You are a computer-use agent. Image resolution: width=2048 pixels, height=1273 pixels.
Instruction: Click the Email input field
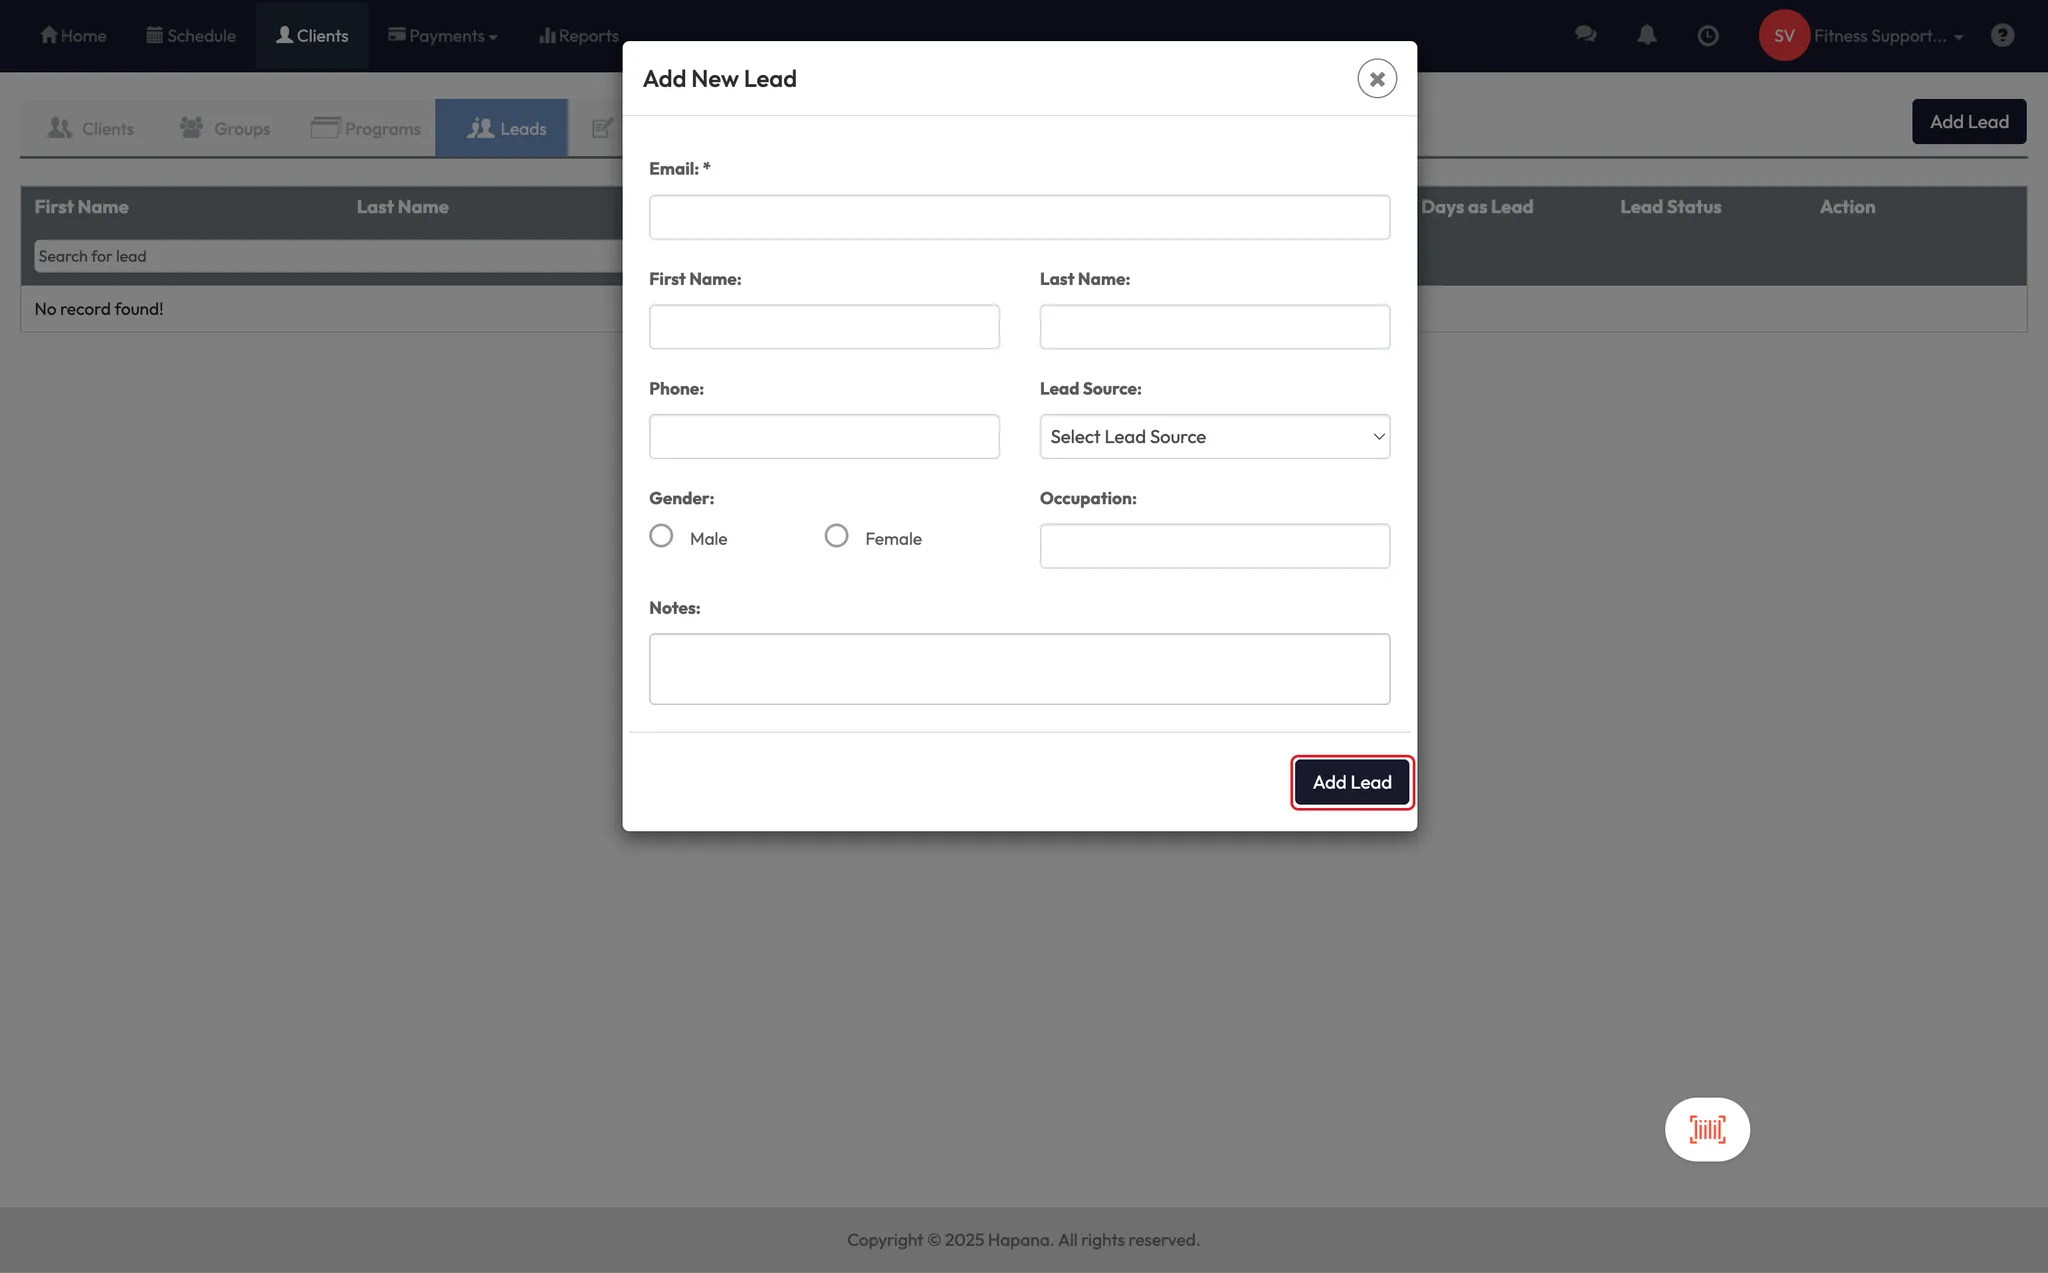tap(1019, 217)
